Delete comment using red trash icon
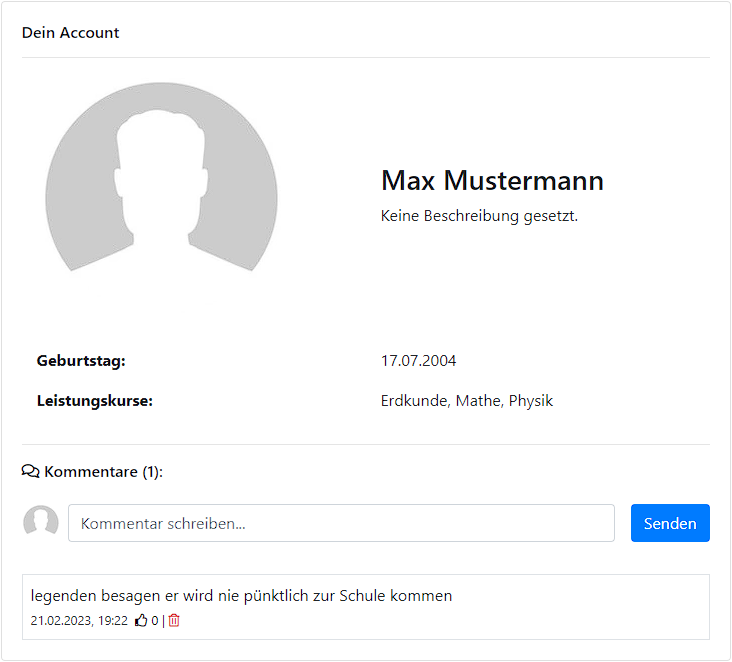Viewport: 732px width, 662px height. coord(174,620)
